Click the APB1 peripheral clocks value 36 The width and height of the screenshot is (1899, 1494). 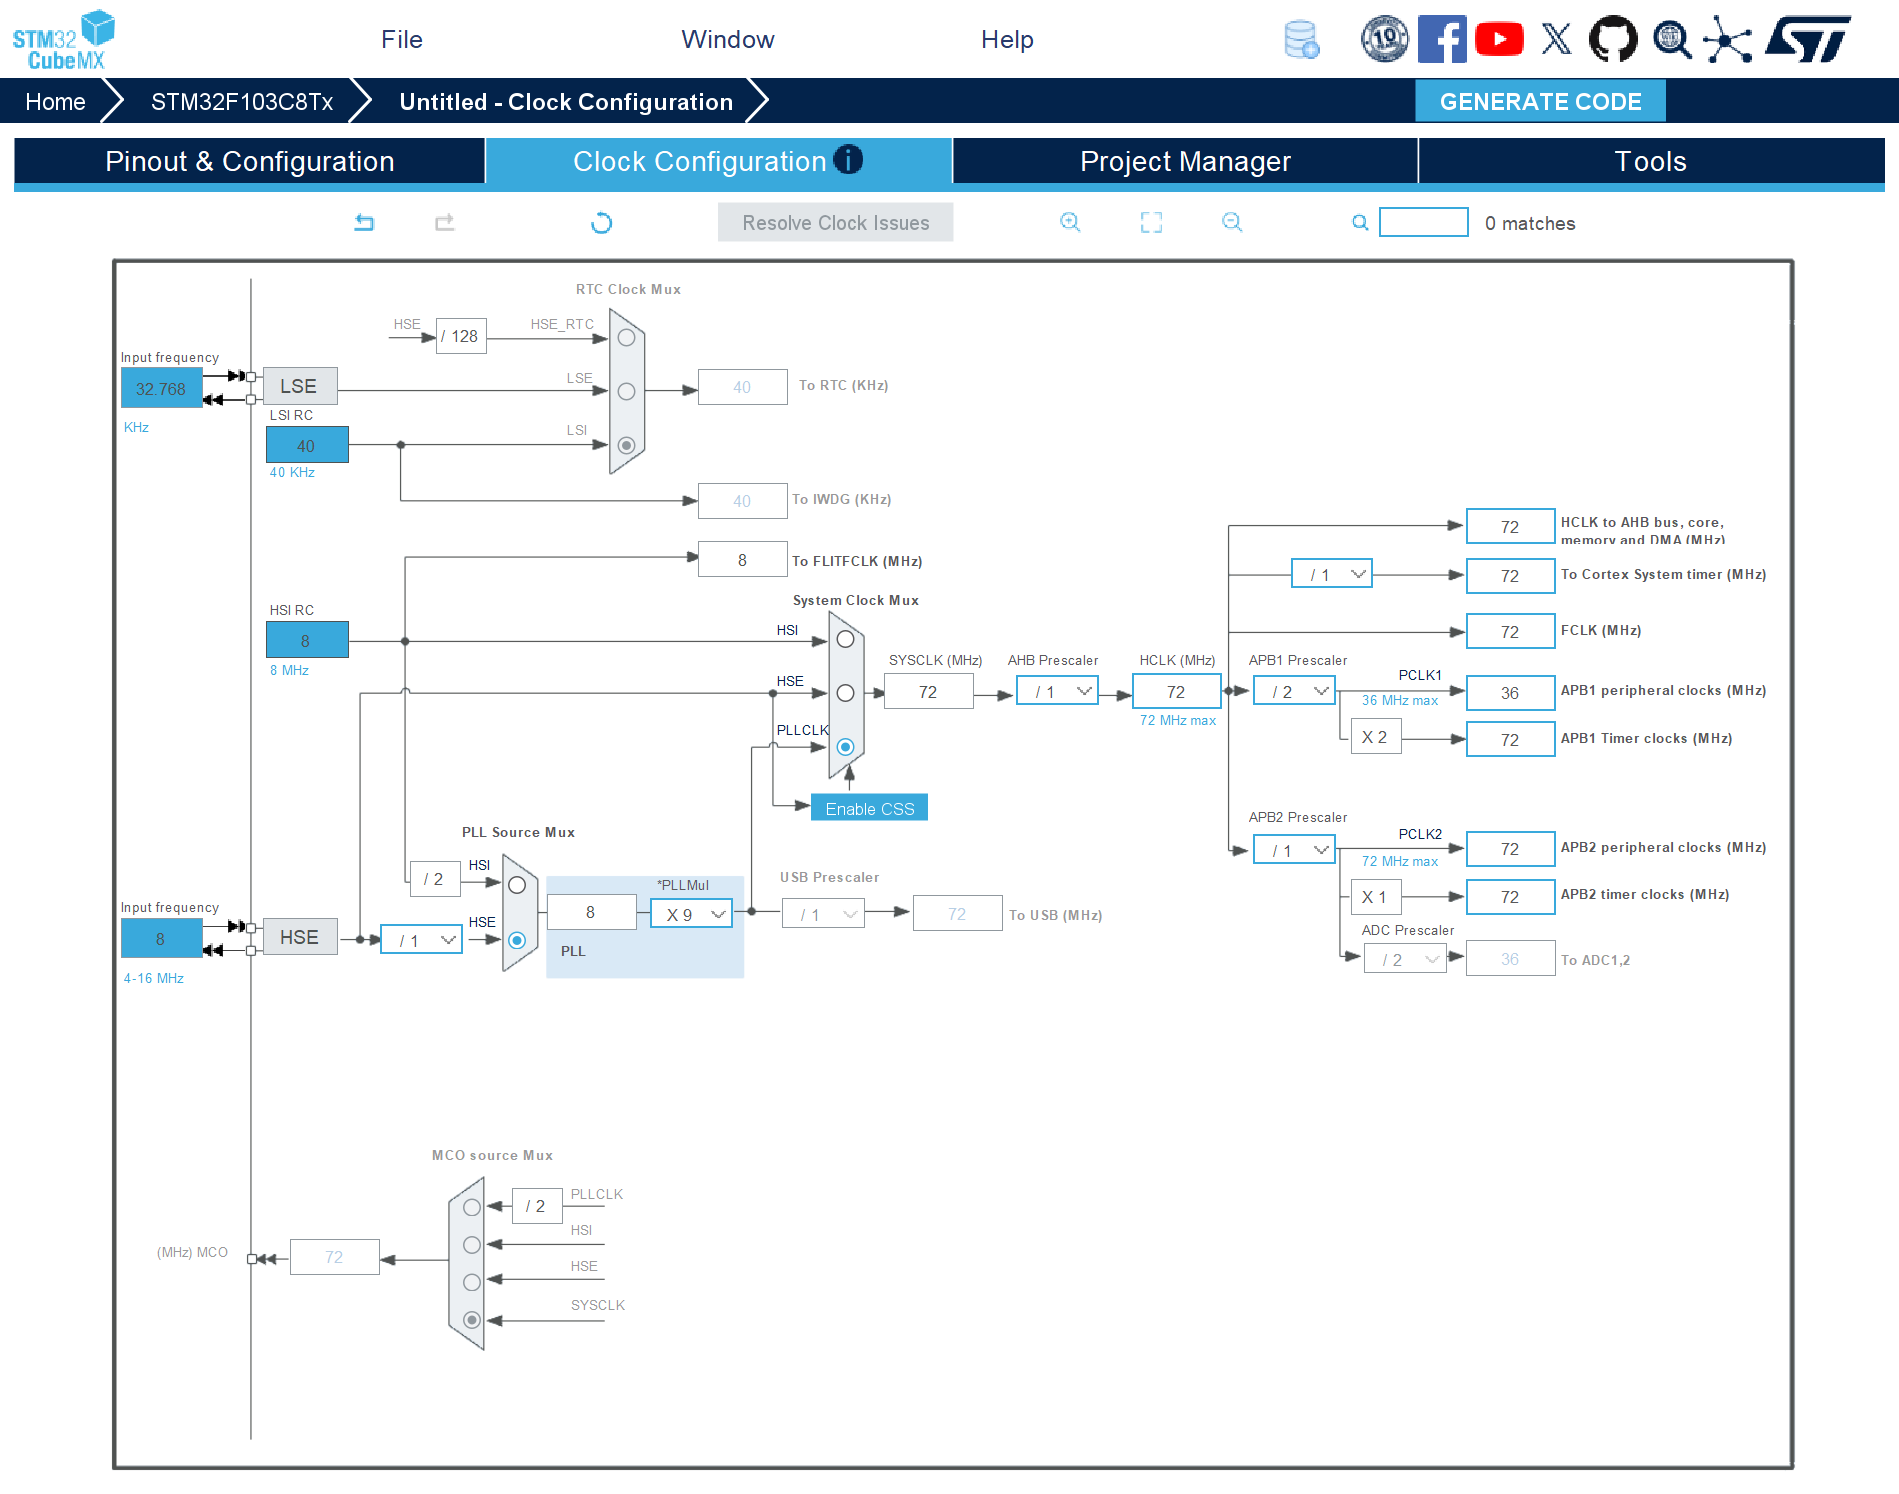(1510, 692)
